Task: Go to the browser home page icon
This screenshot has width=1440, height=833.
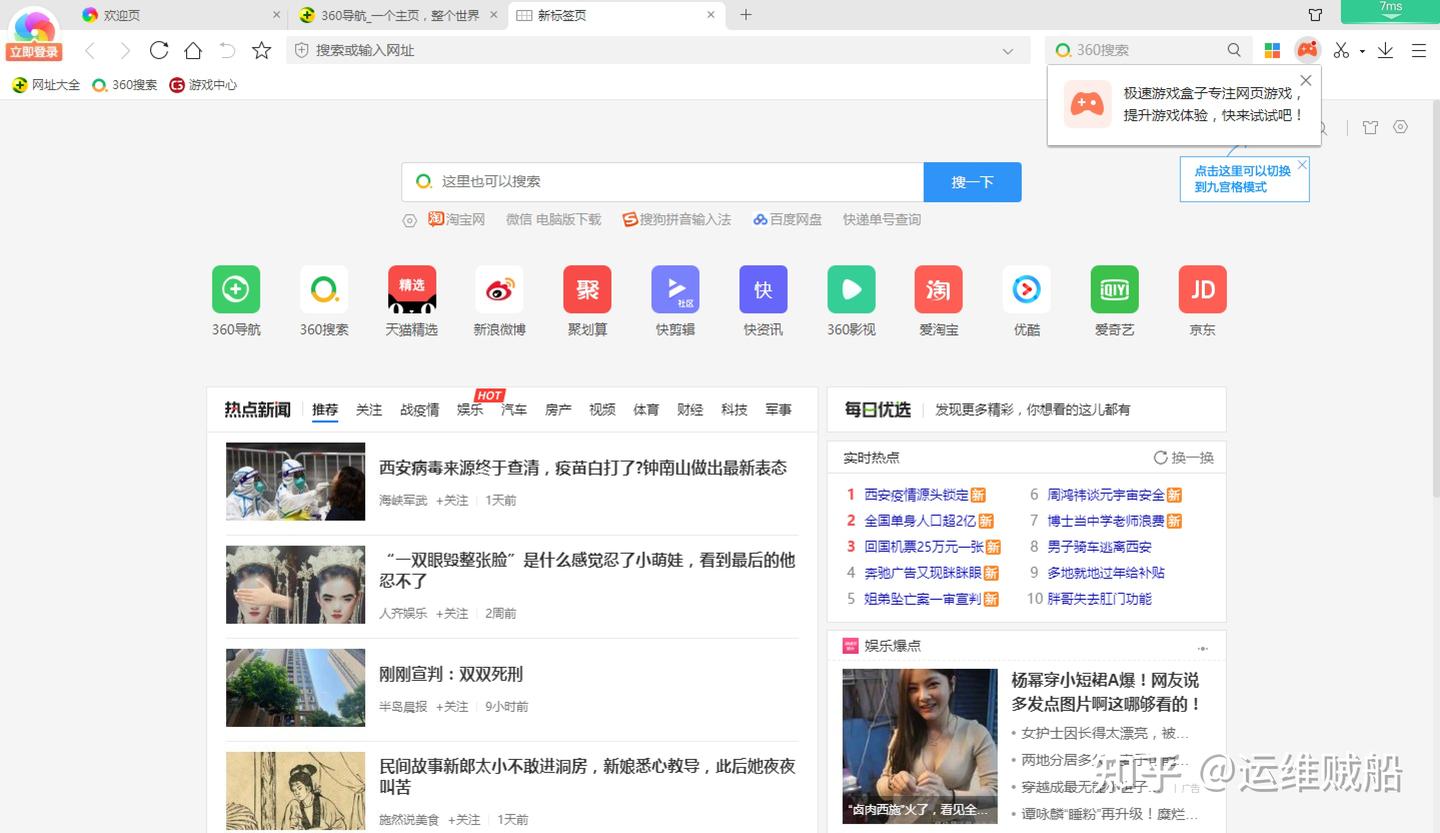Action: pos(193,50)
